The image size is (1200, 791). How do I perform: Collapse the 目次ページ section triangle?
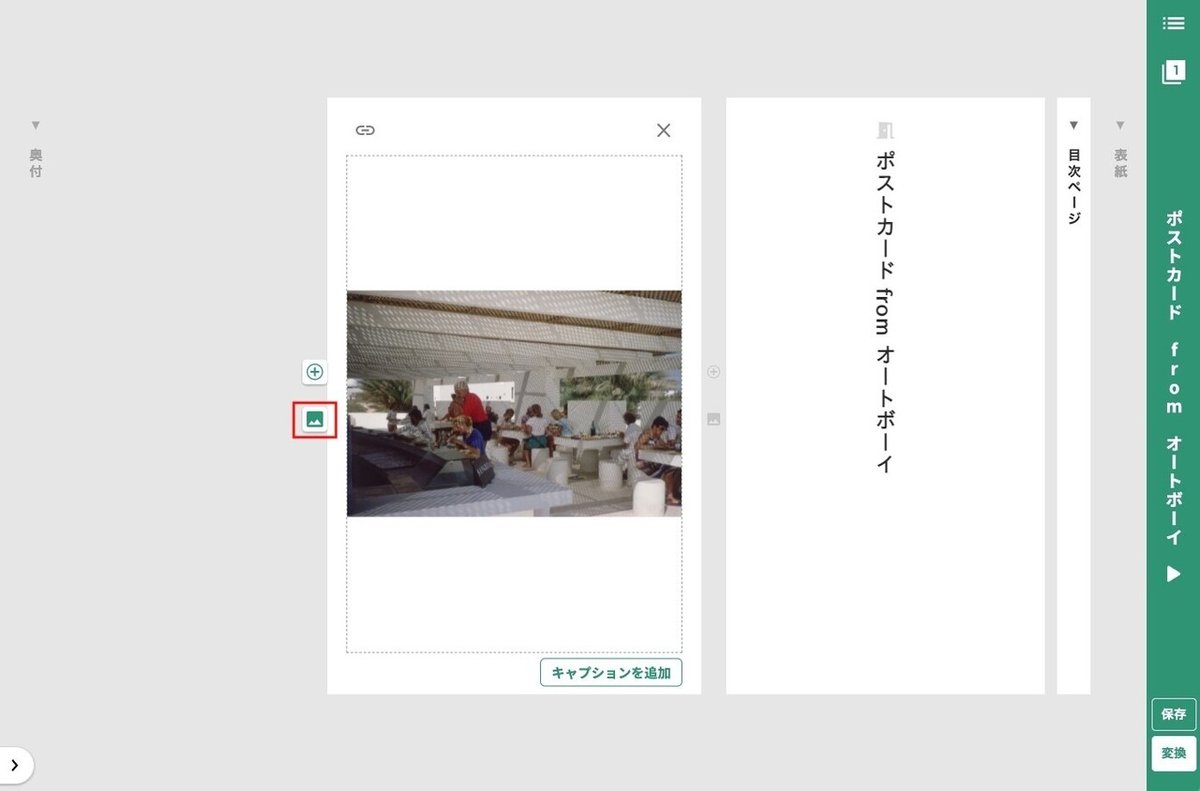[1073, 125]
